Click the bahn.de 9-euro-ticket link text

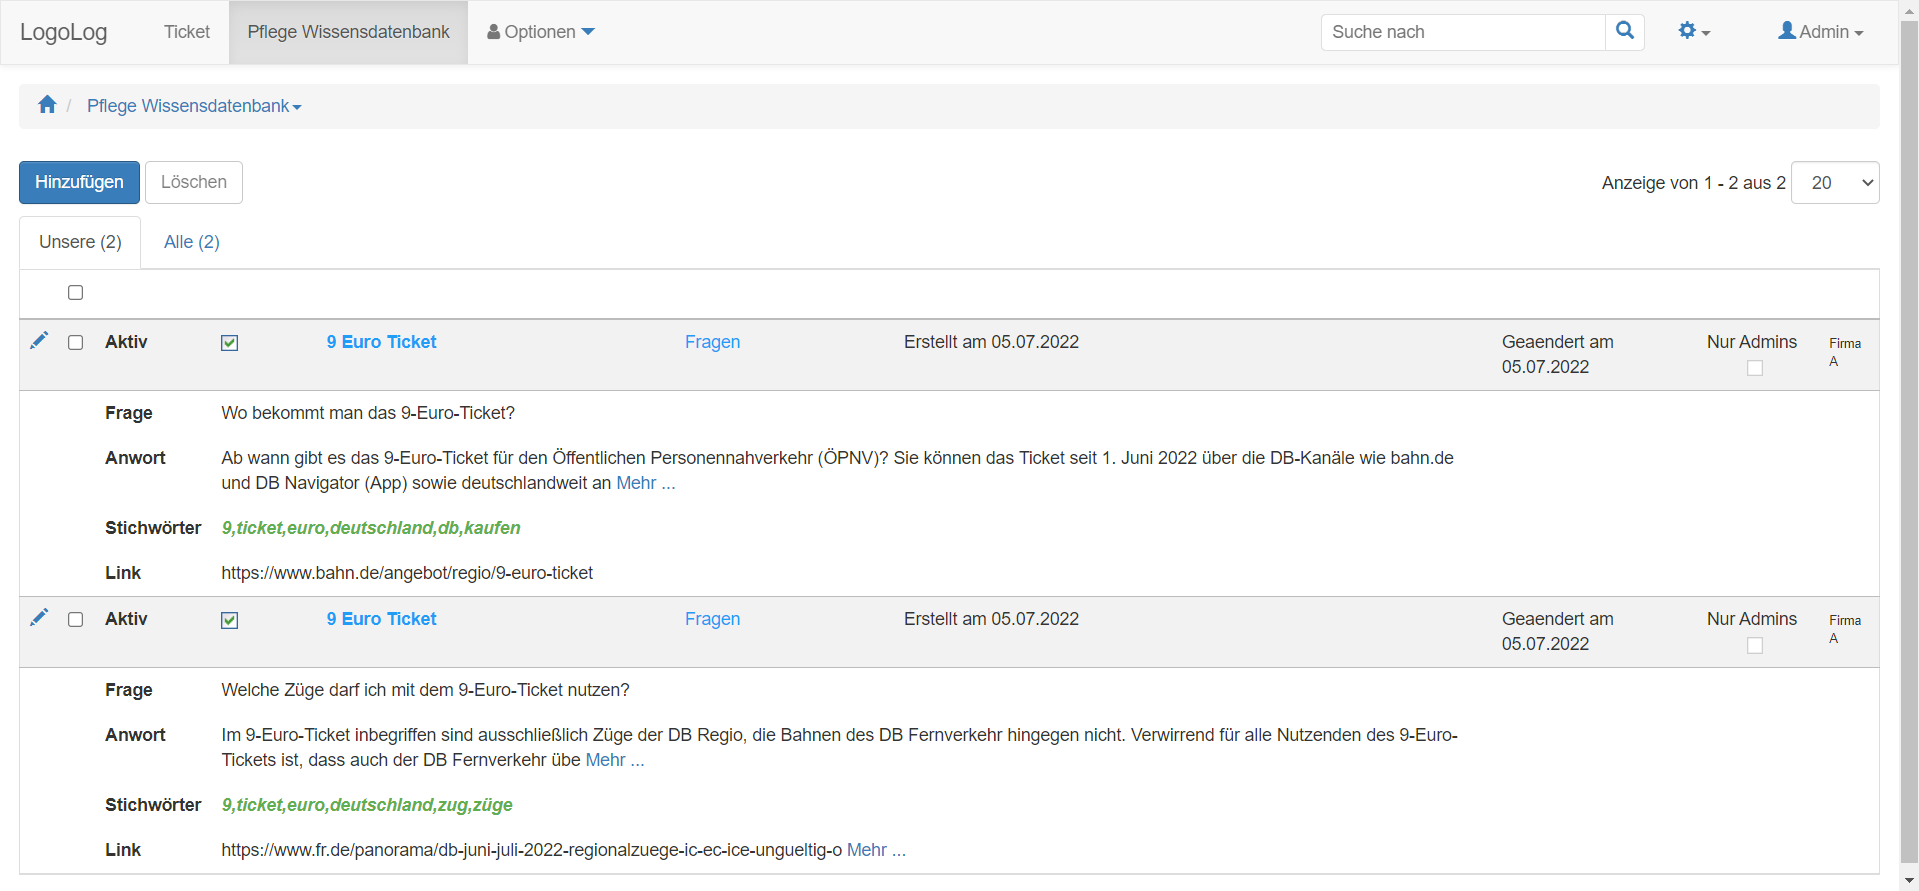point(407,573)
